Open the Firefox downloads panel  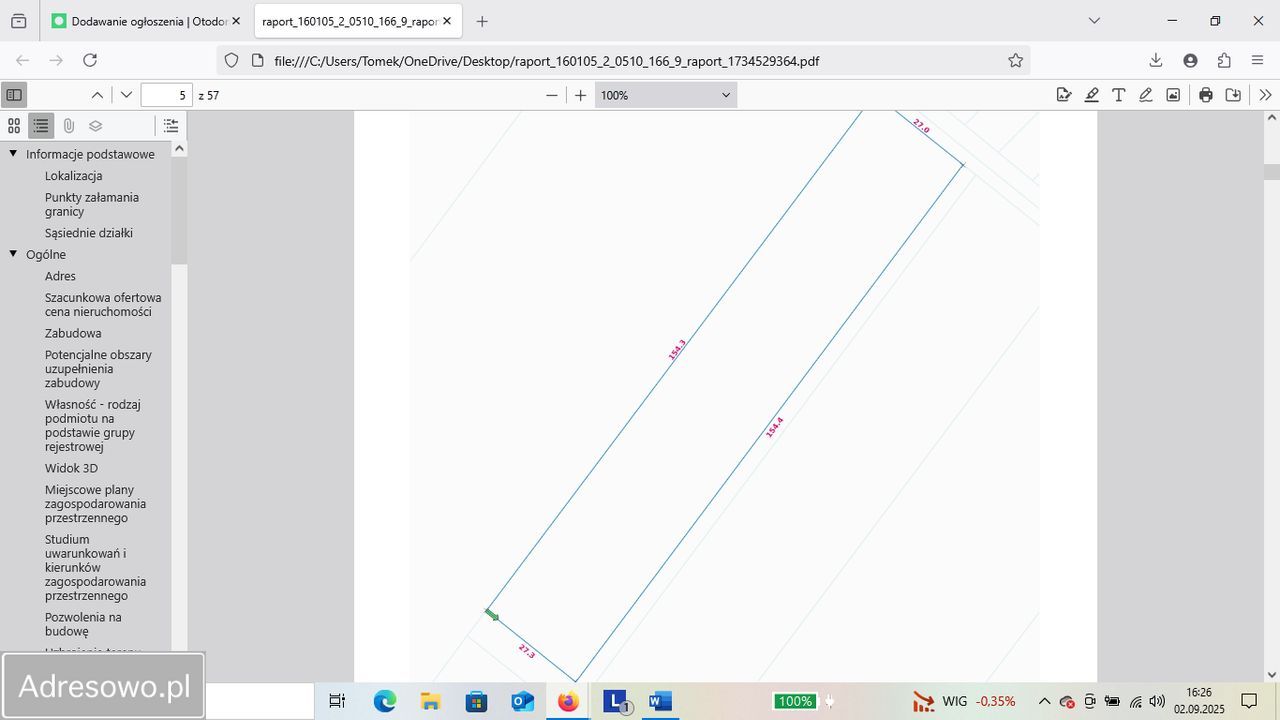[x=1156, y=60]
